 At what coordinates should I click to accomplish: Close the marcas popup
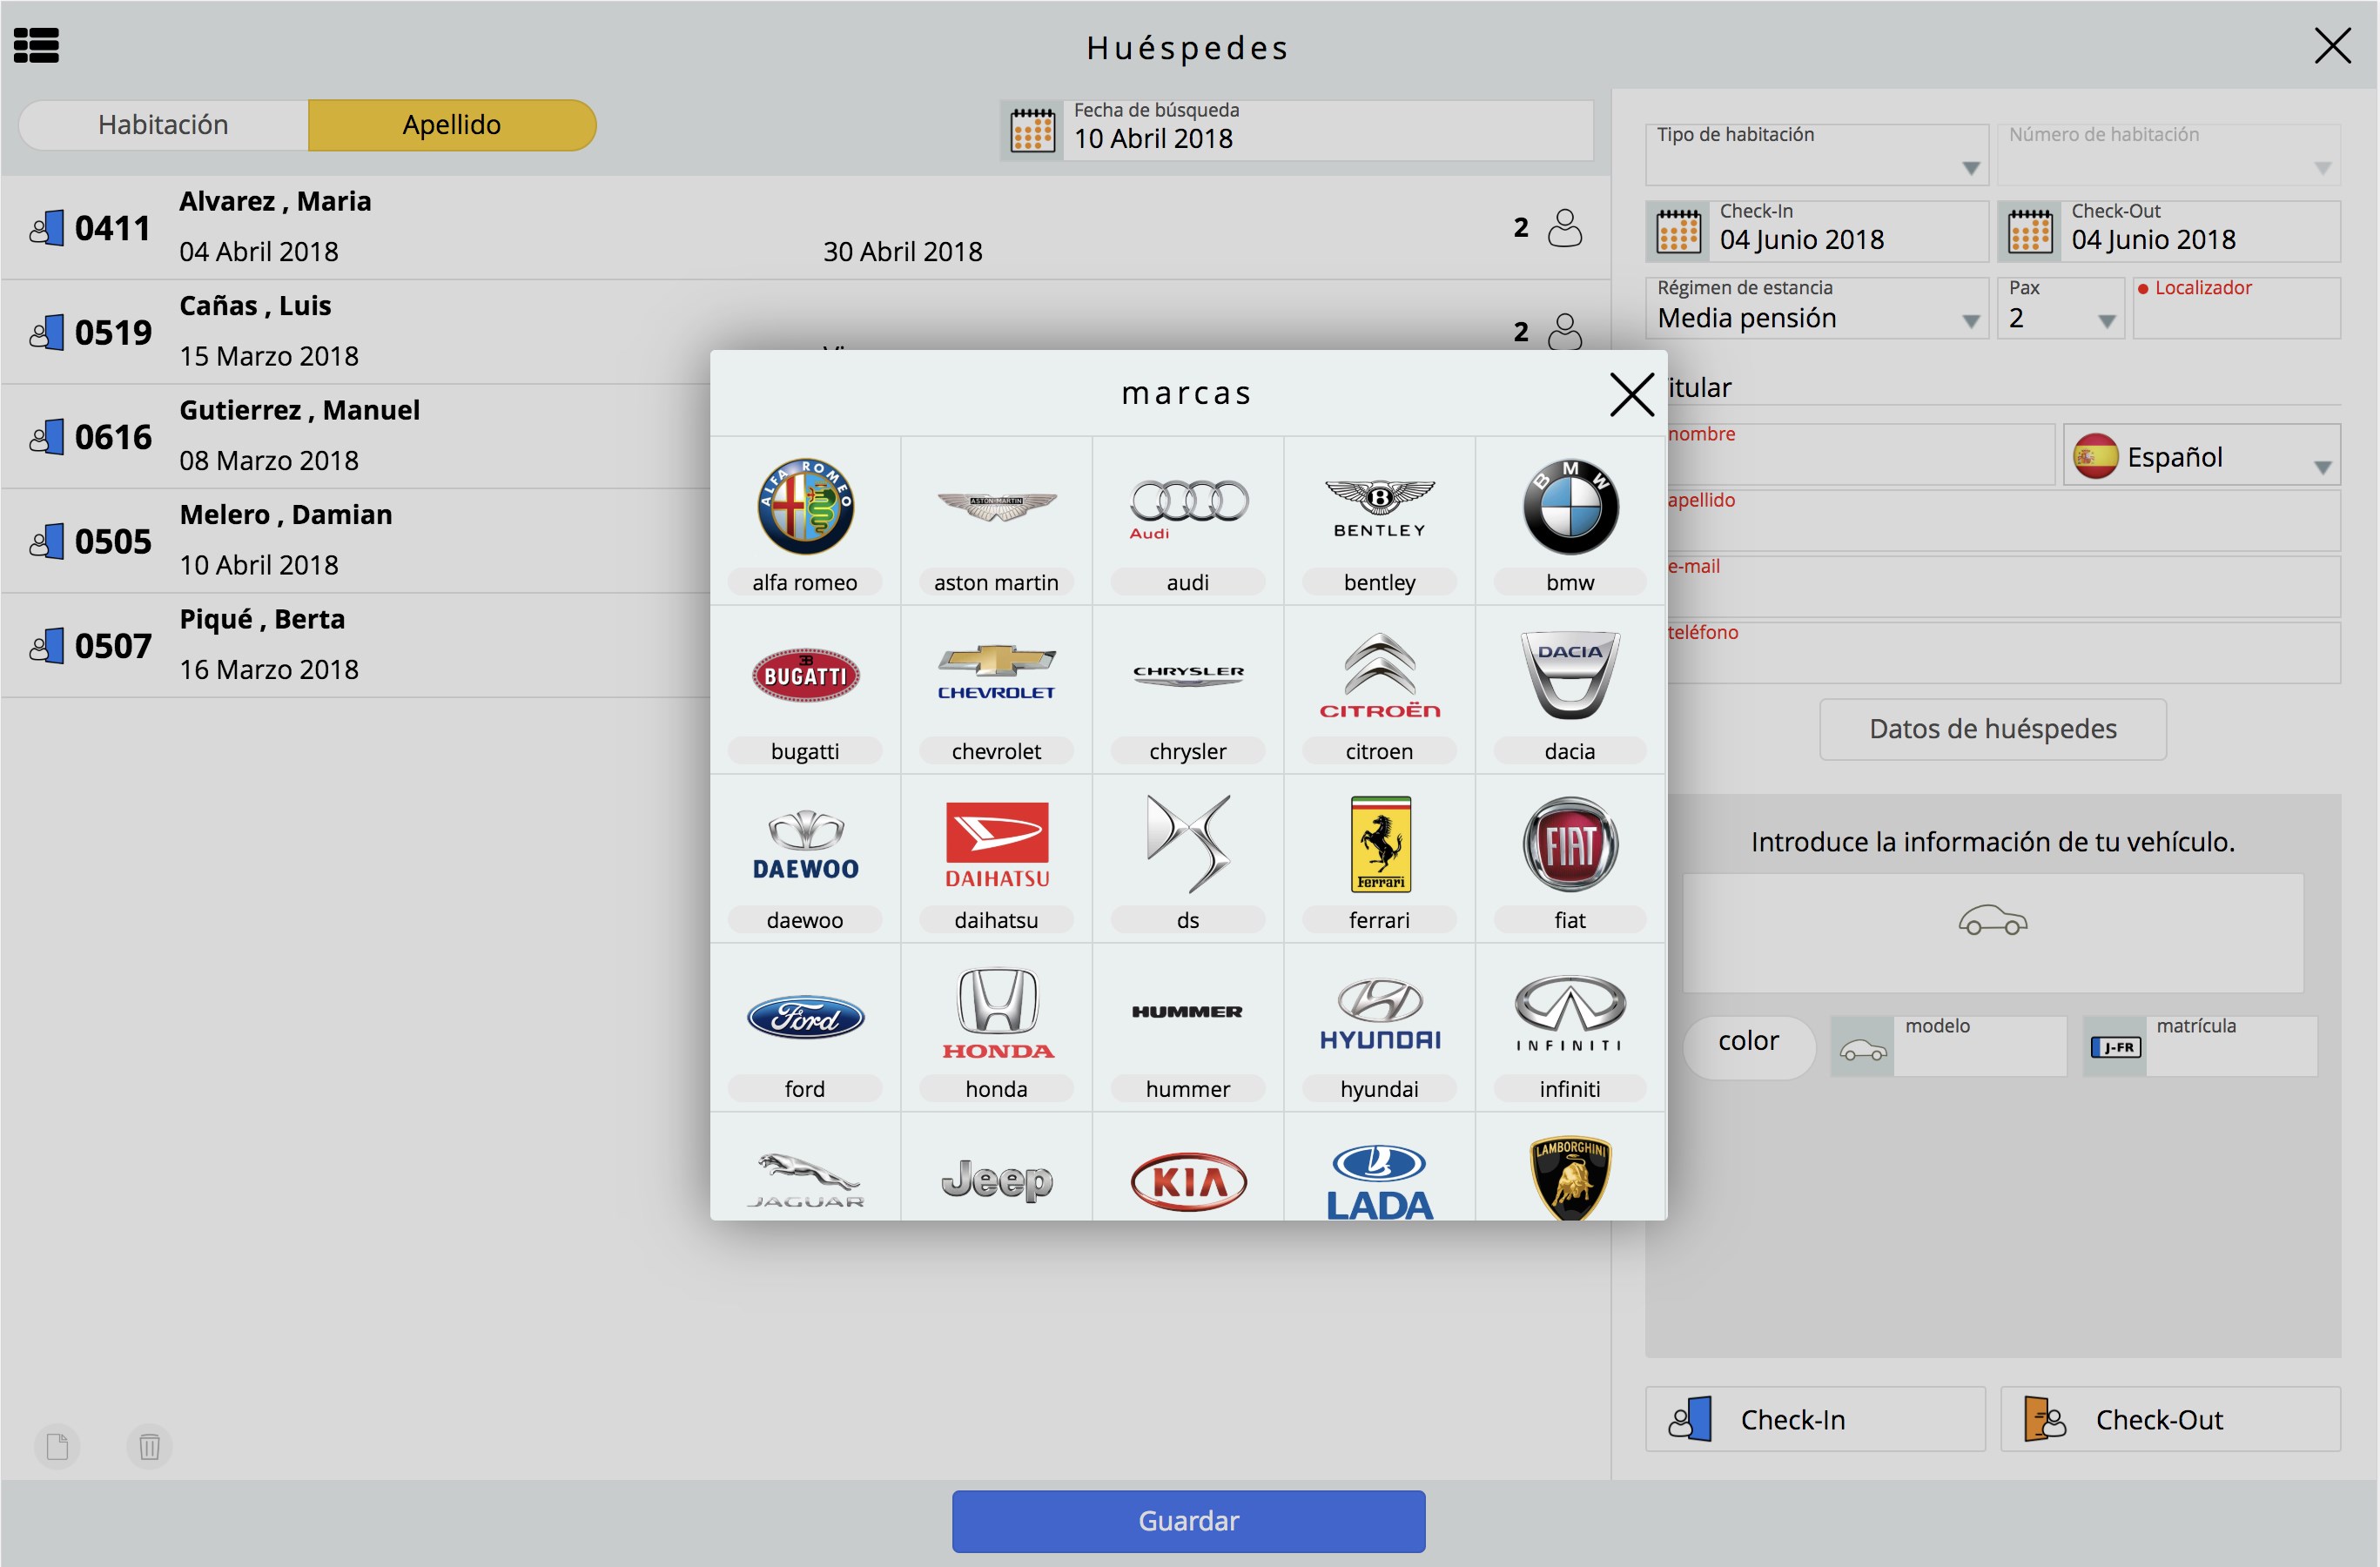point(1631,394)
